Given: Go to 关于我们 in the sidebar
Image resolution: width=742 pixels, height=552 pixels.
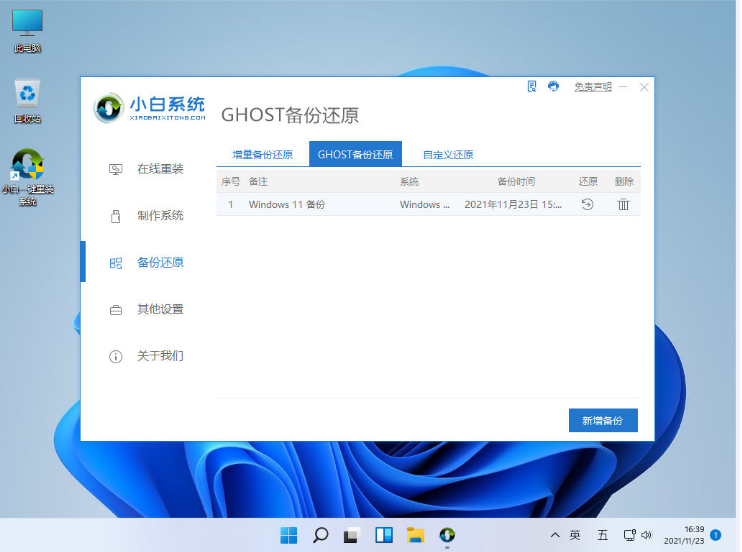Looking at the screenshot, I should click(160, 356).
